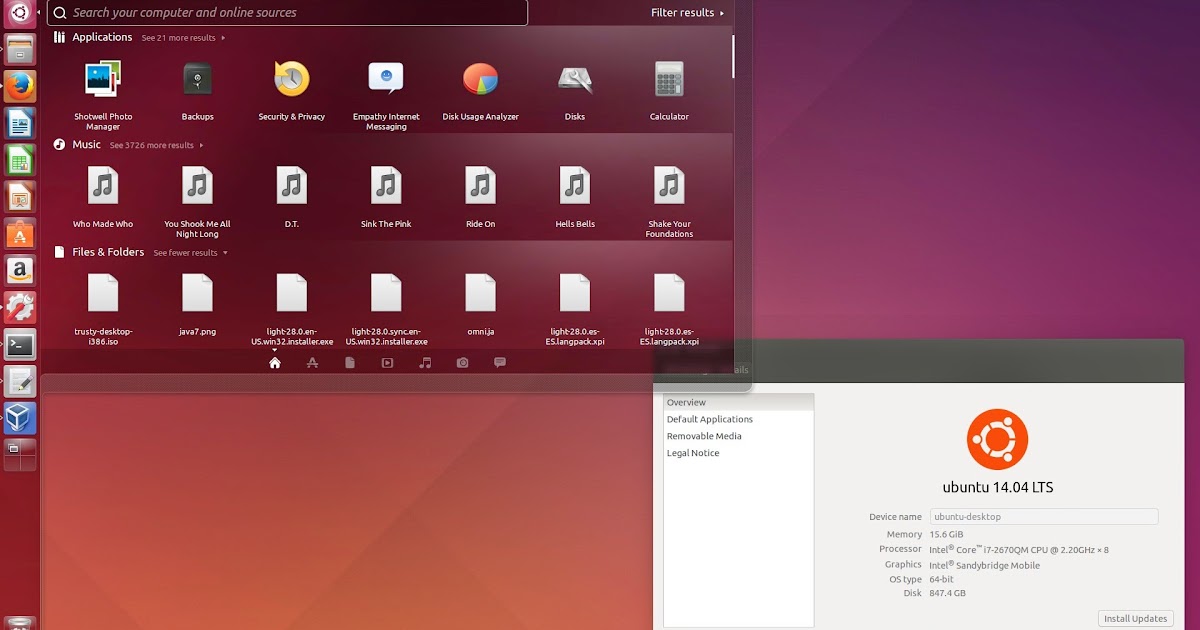Screen dimensions: 1200x630
Task: Open the Videos lens at the Dash bottom
Action: [x=386, y=363]
